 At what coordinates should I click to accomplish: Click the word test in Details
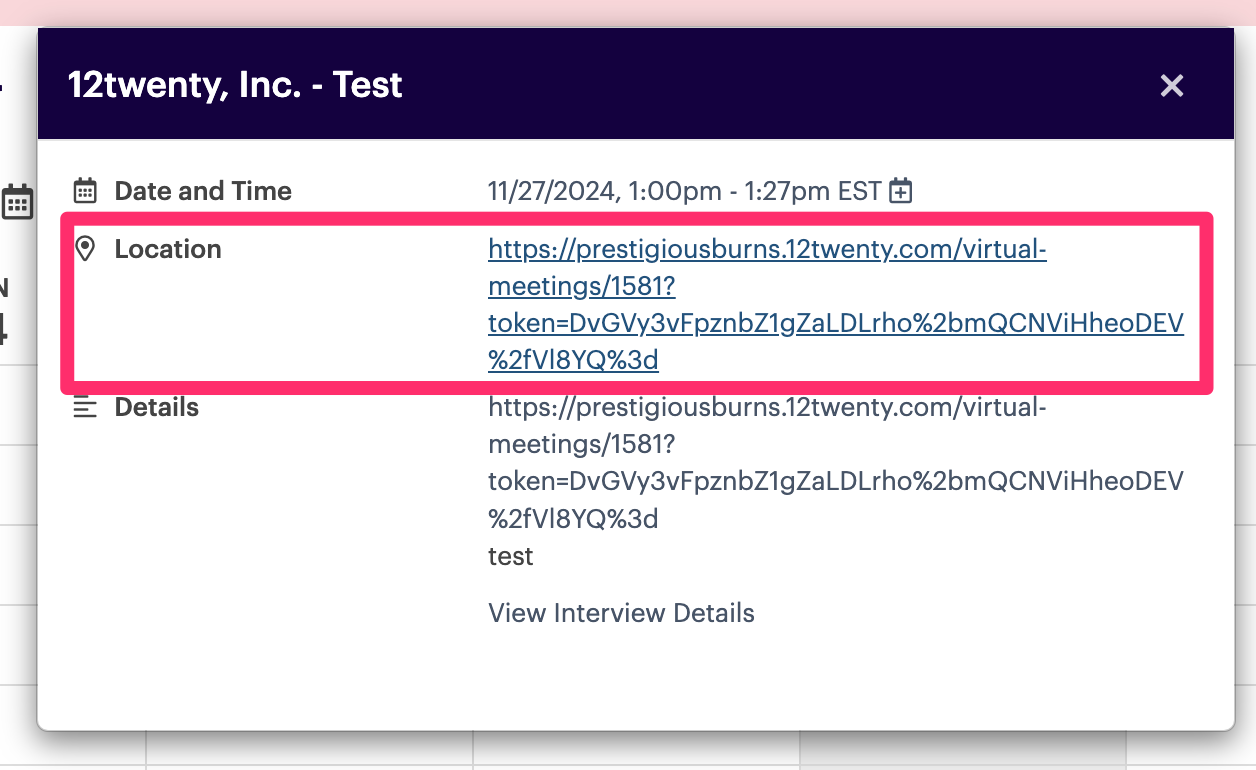click(511, 556)
